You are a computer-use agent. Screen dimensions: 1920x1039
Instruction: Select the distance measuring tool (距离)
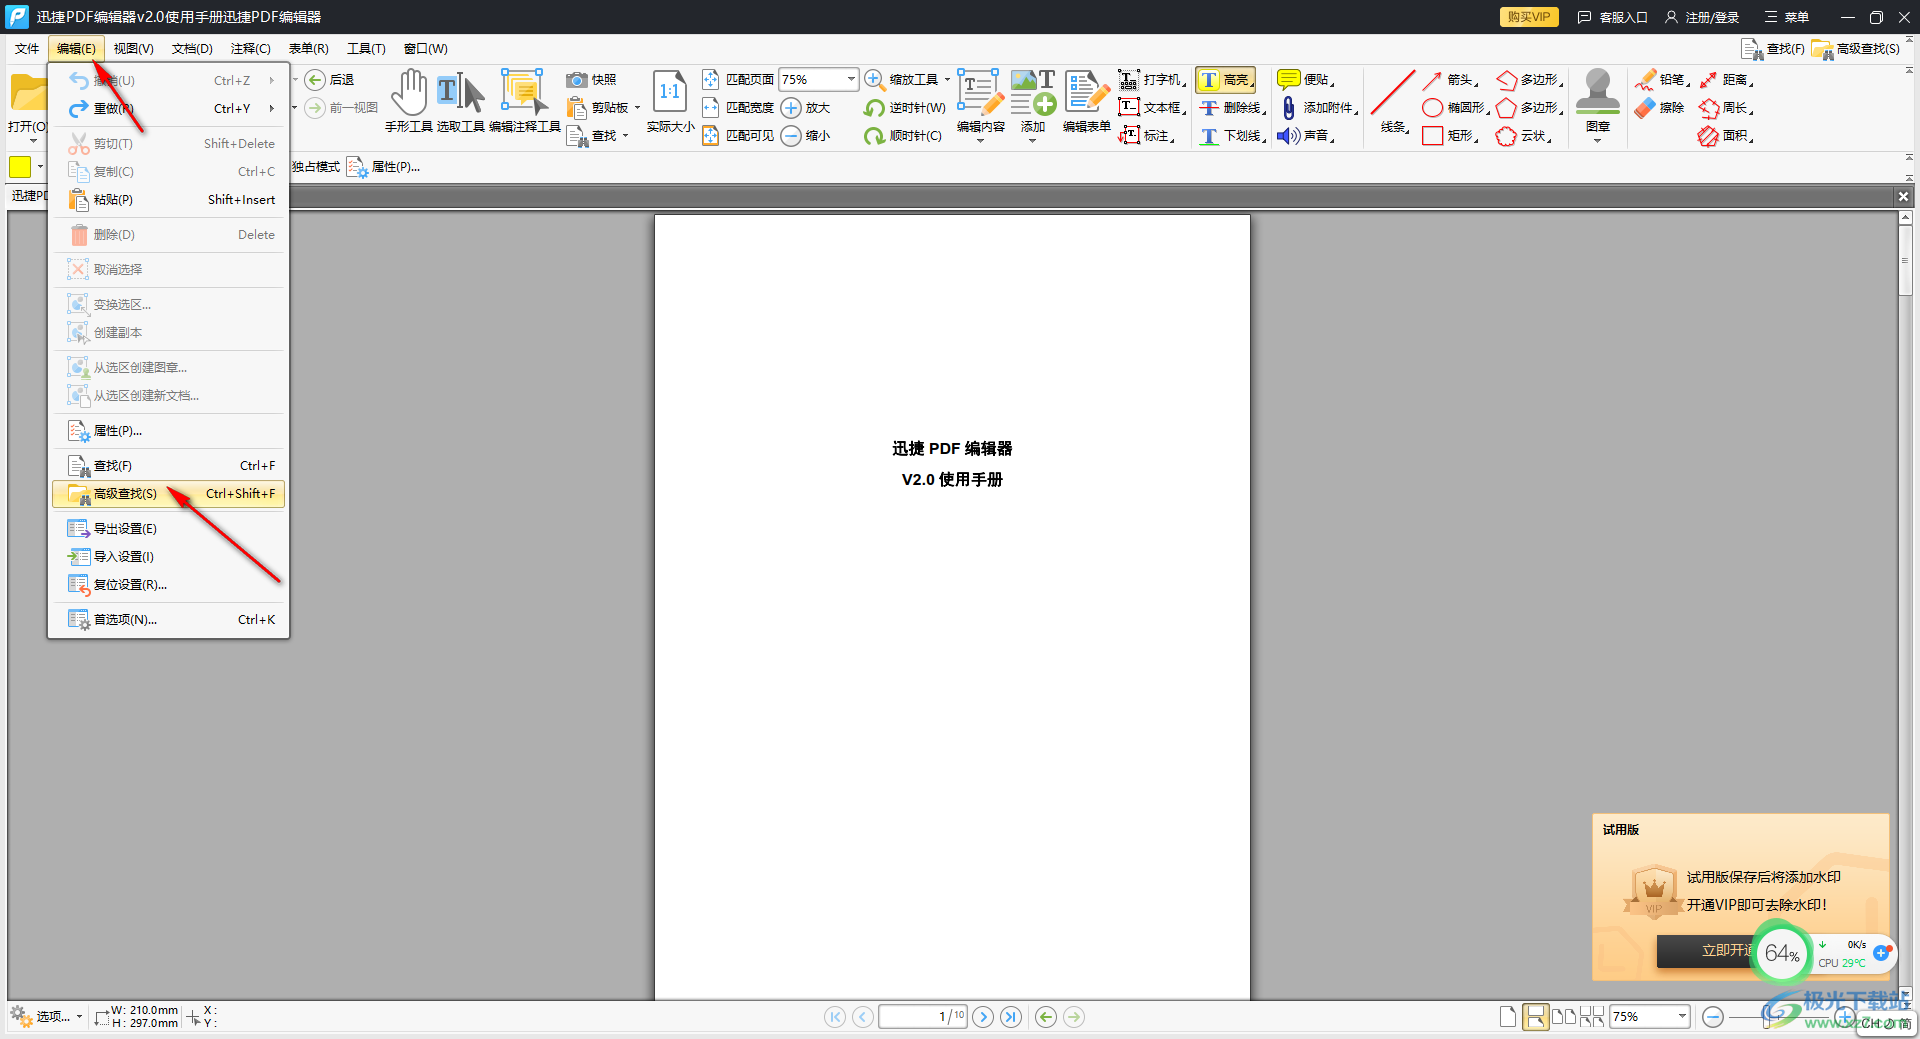(1726, 79)
